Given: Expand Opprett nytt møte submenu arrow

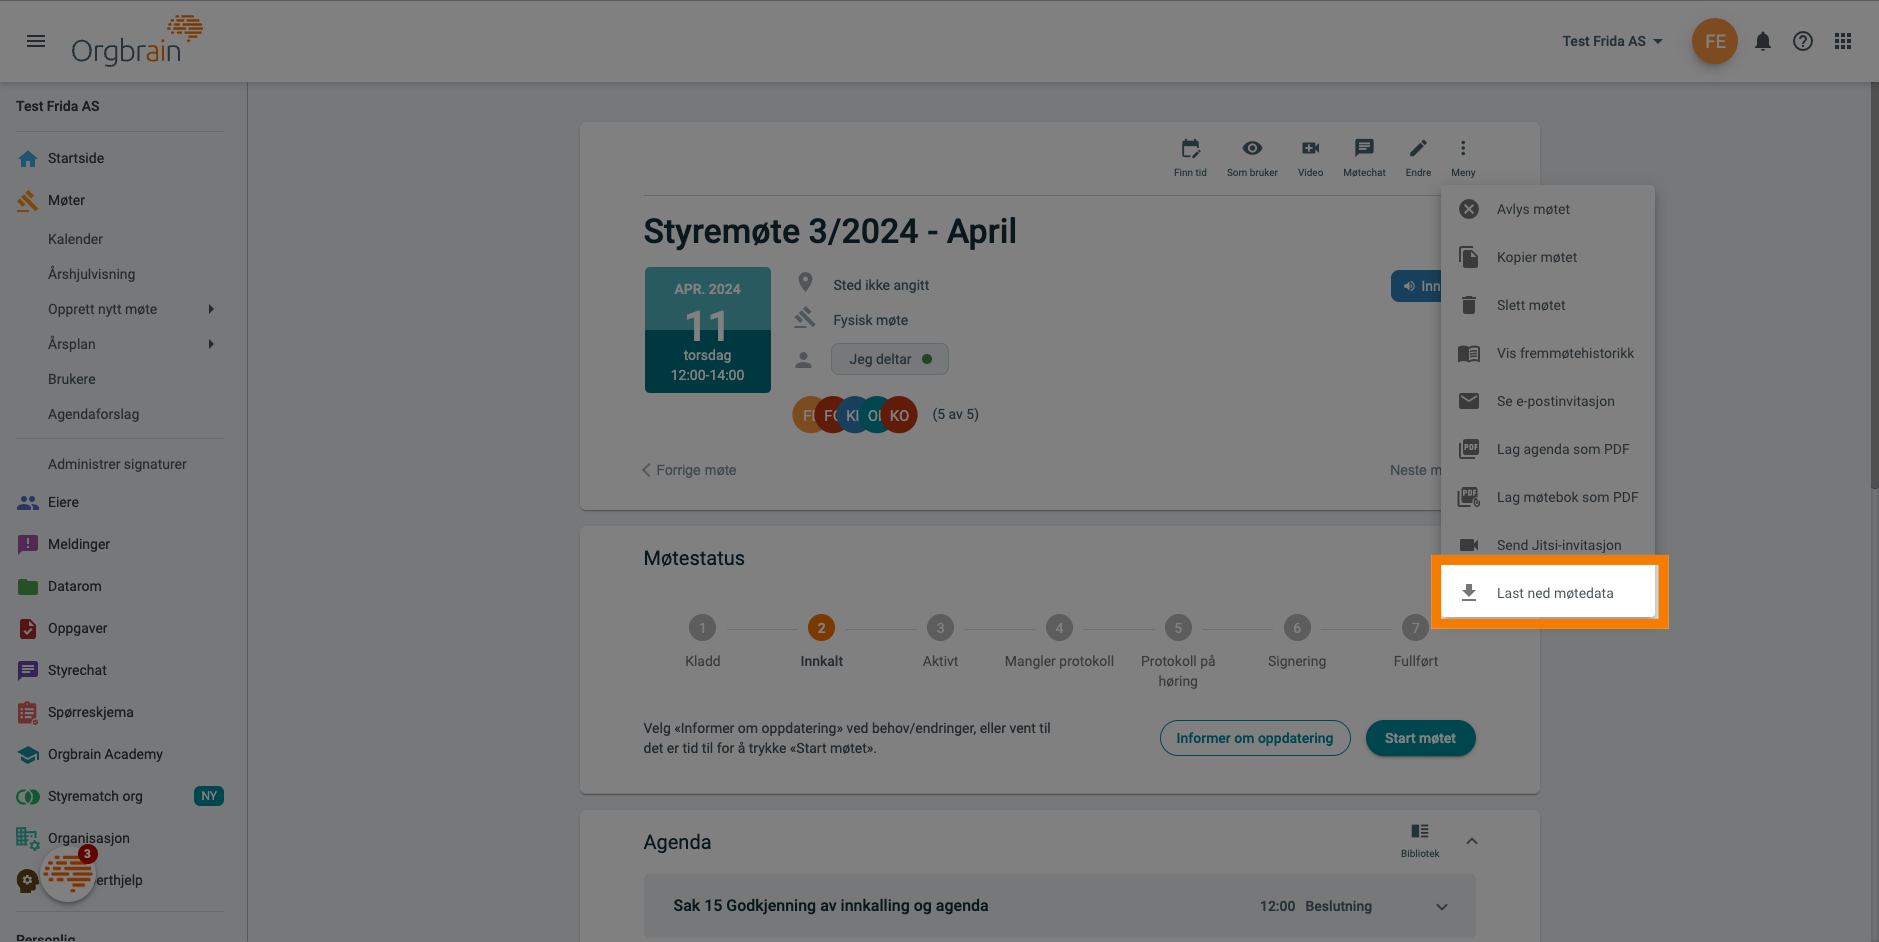Looking at the screenshot, I should [211, 309].
